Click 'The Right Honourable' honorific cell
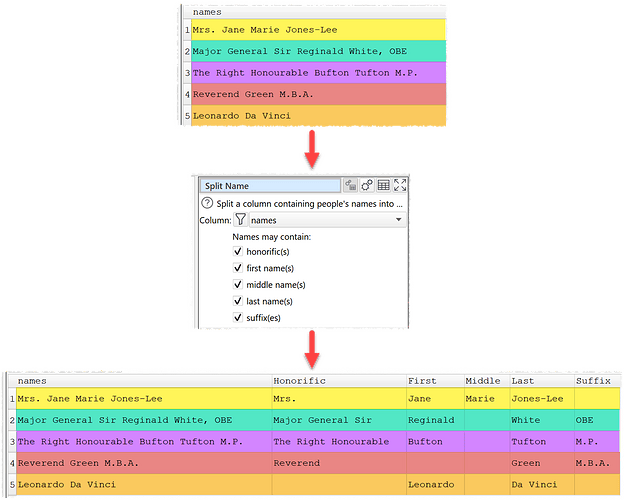624x500 pixels. point(339,441)
